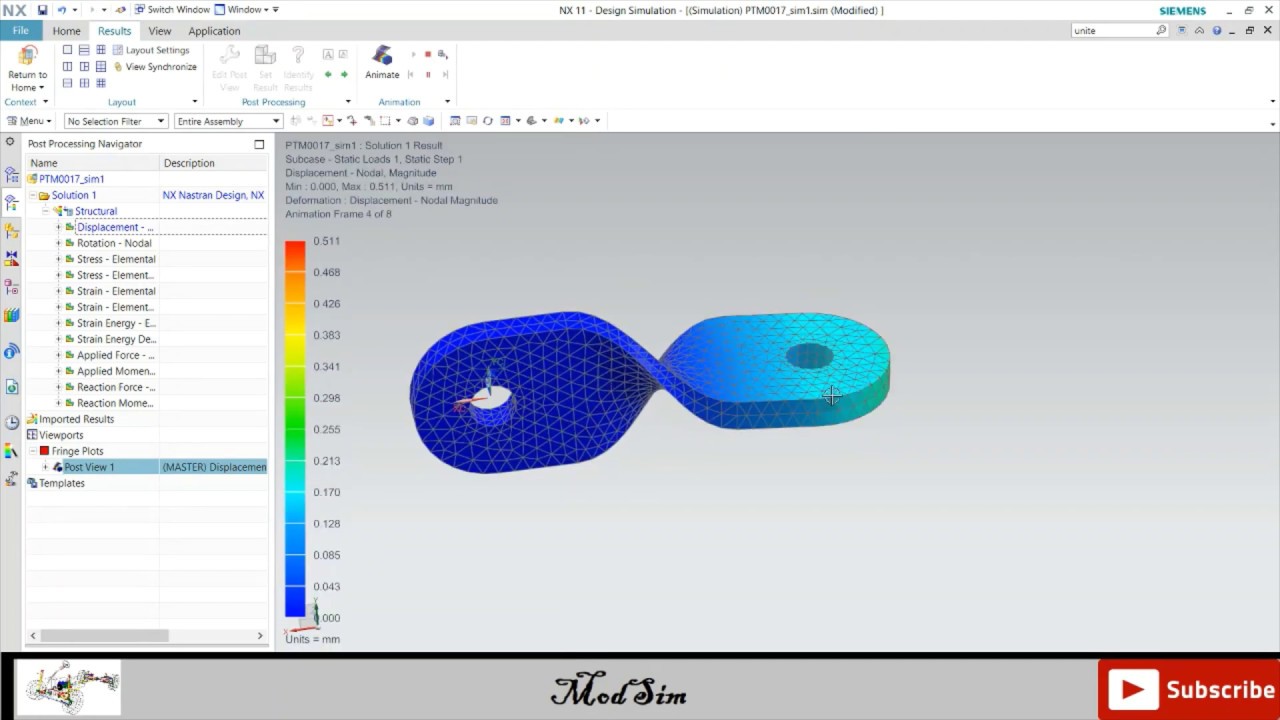Open the History clock icon in resource bar
1280x720 pixels.
click(x=11, y=422)
